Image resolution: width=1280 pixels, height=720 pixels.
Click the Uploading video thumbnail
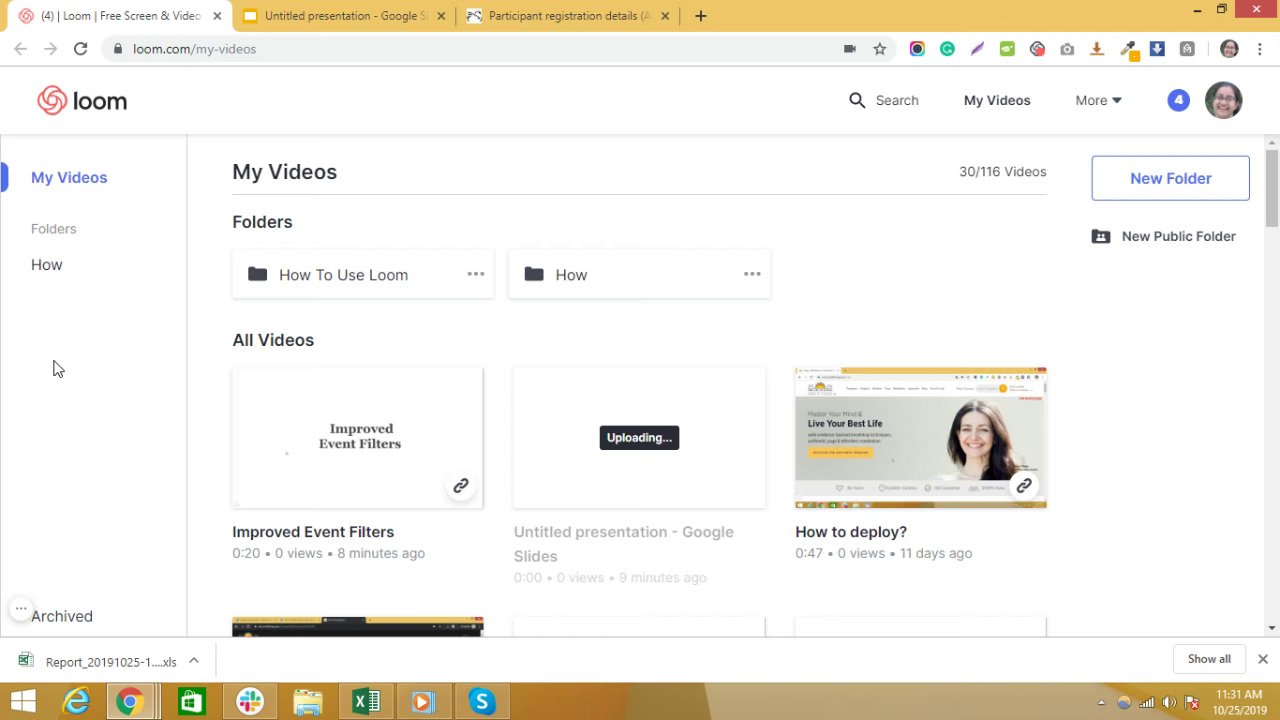[639, 438]
